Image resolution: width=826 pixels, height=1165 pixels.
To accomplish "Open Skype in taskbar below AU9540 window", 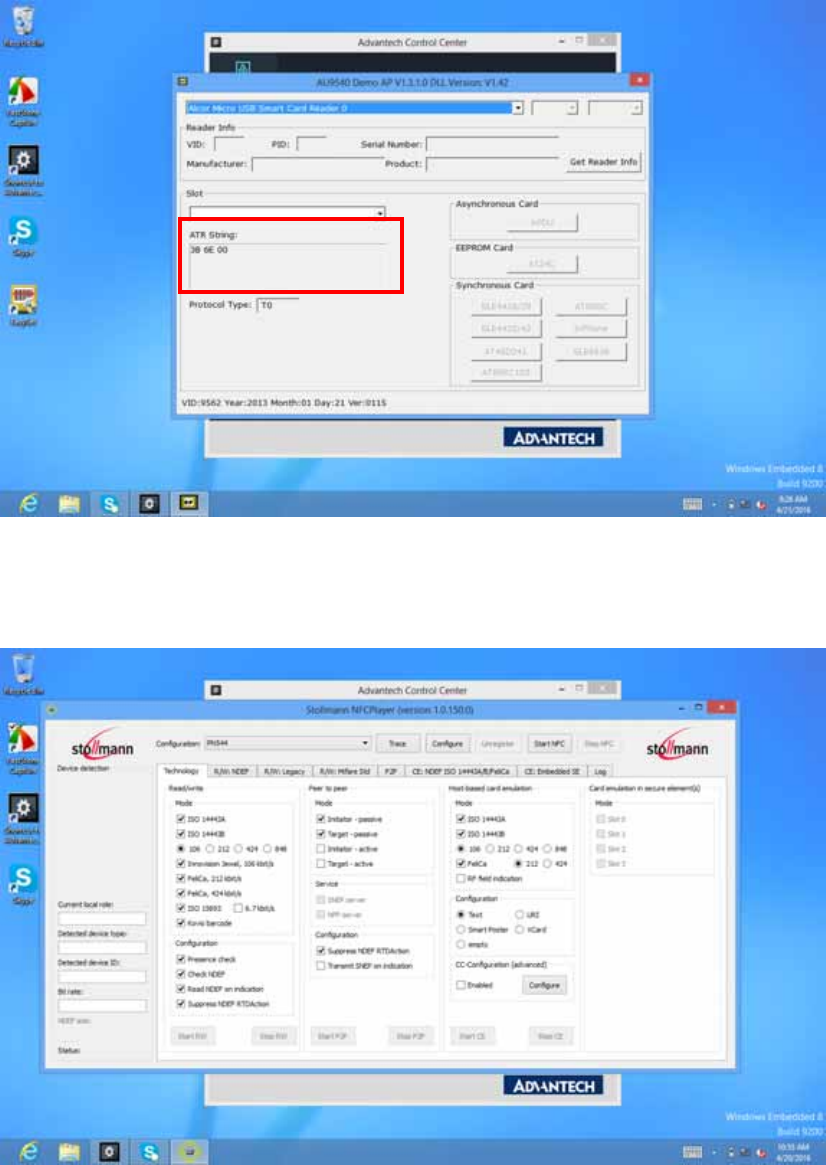I will [x=110, y=504].
